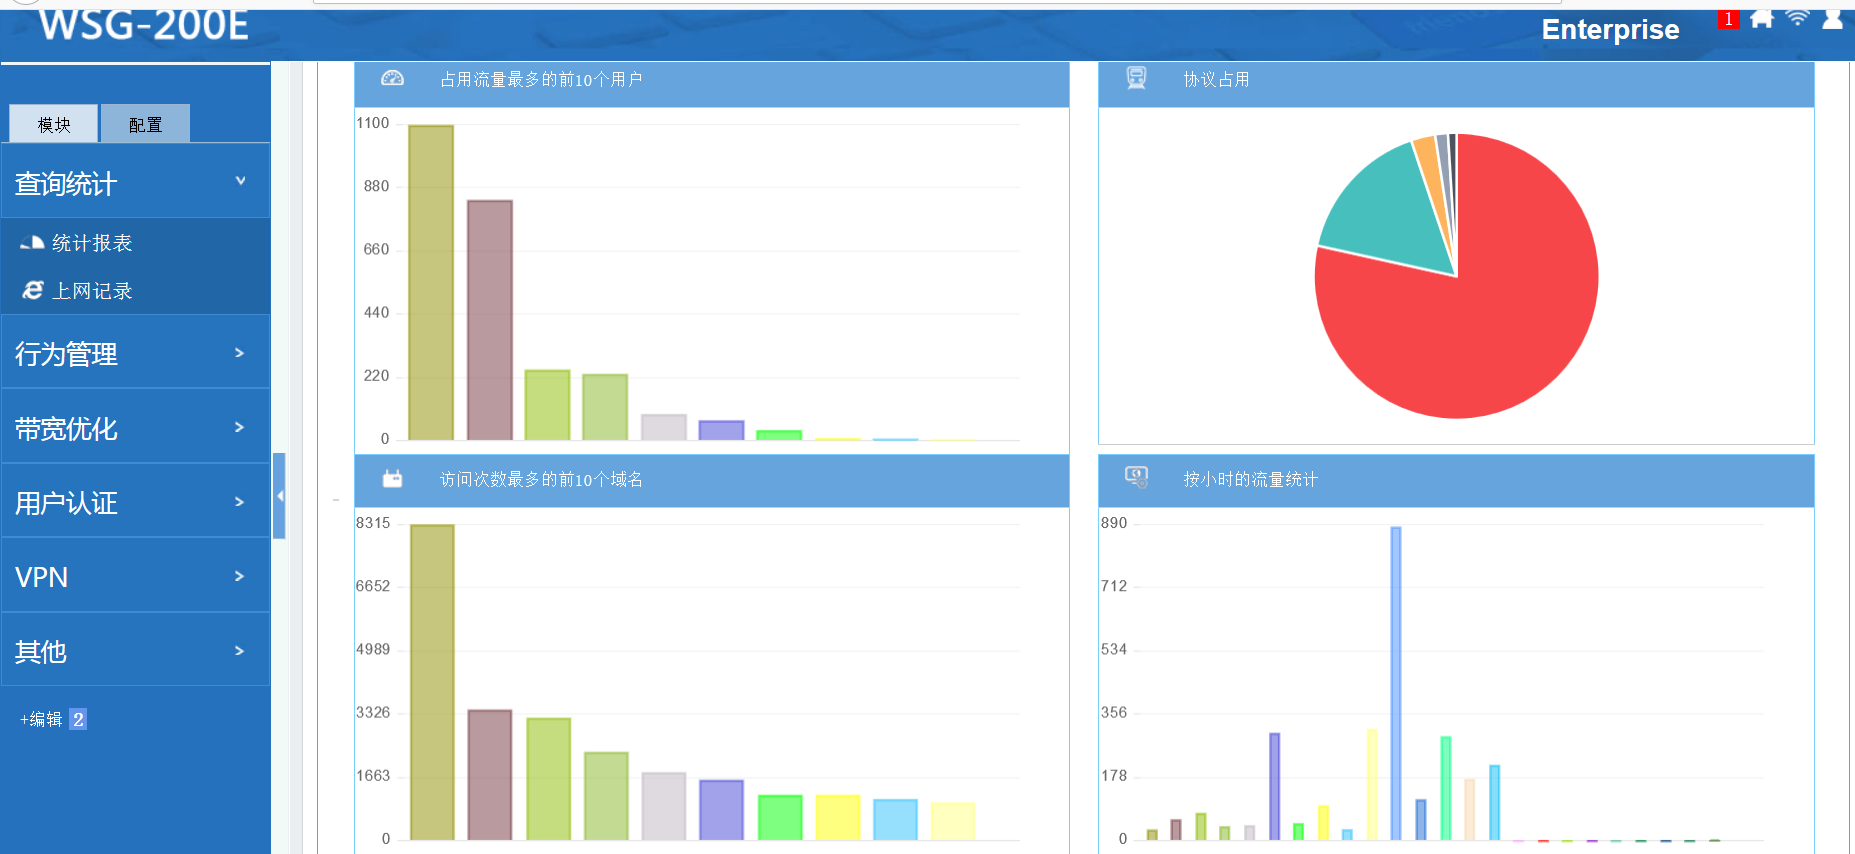
Task: Collapse the sidebar using the splitter handle
Action: click(279, 496)
